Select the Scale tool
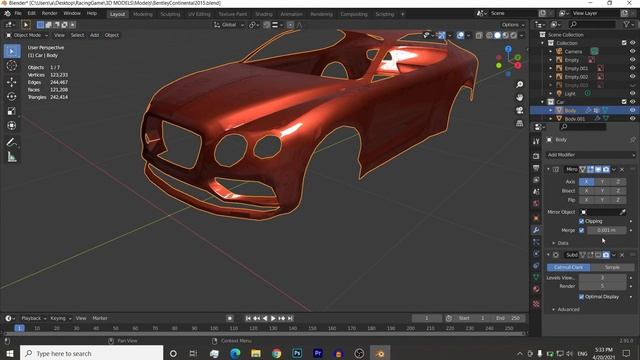The image size is (640, 360). tap(11, 111)
